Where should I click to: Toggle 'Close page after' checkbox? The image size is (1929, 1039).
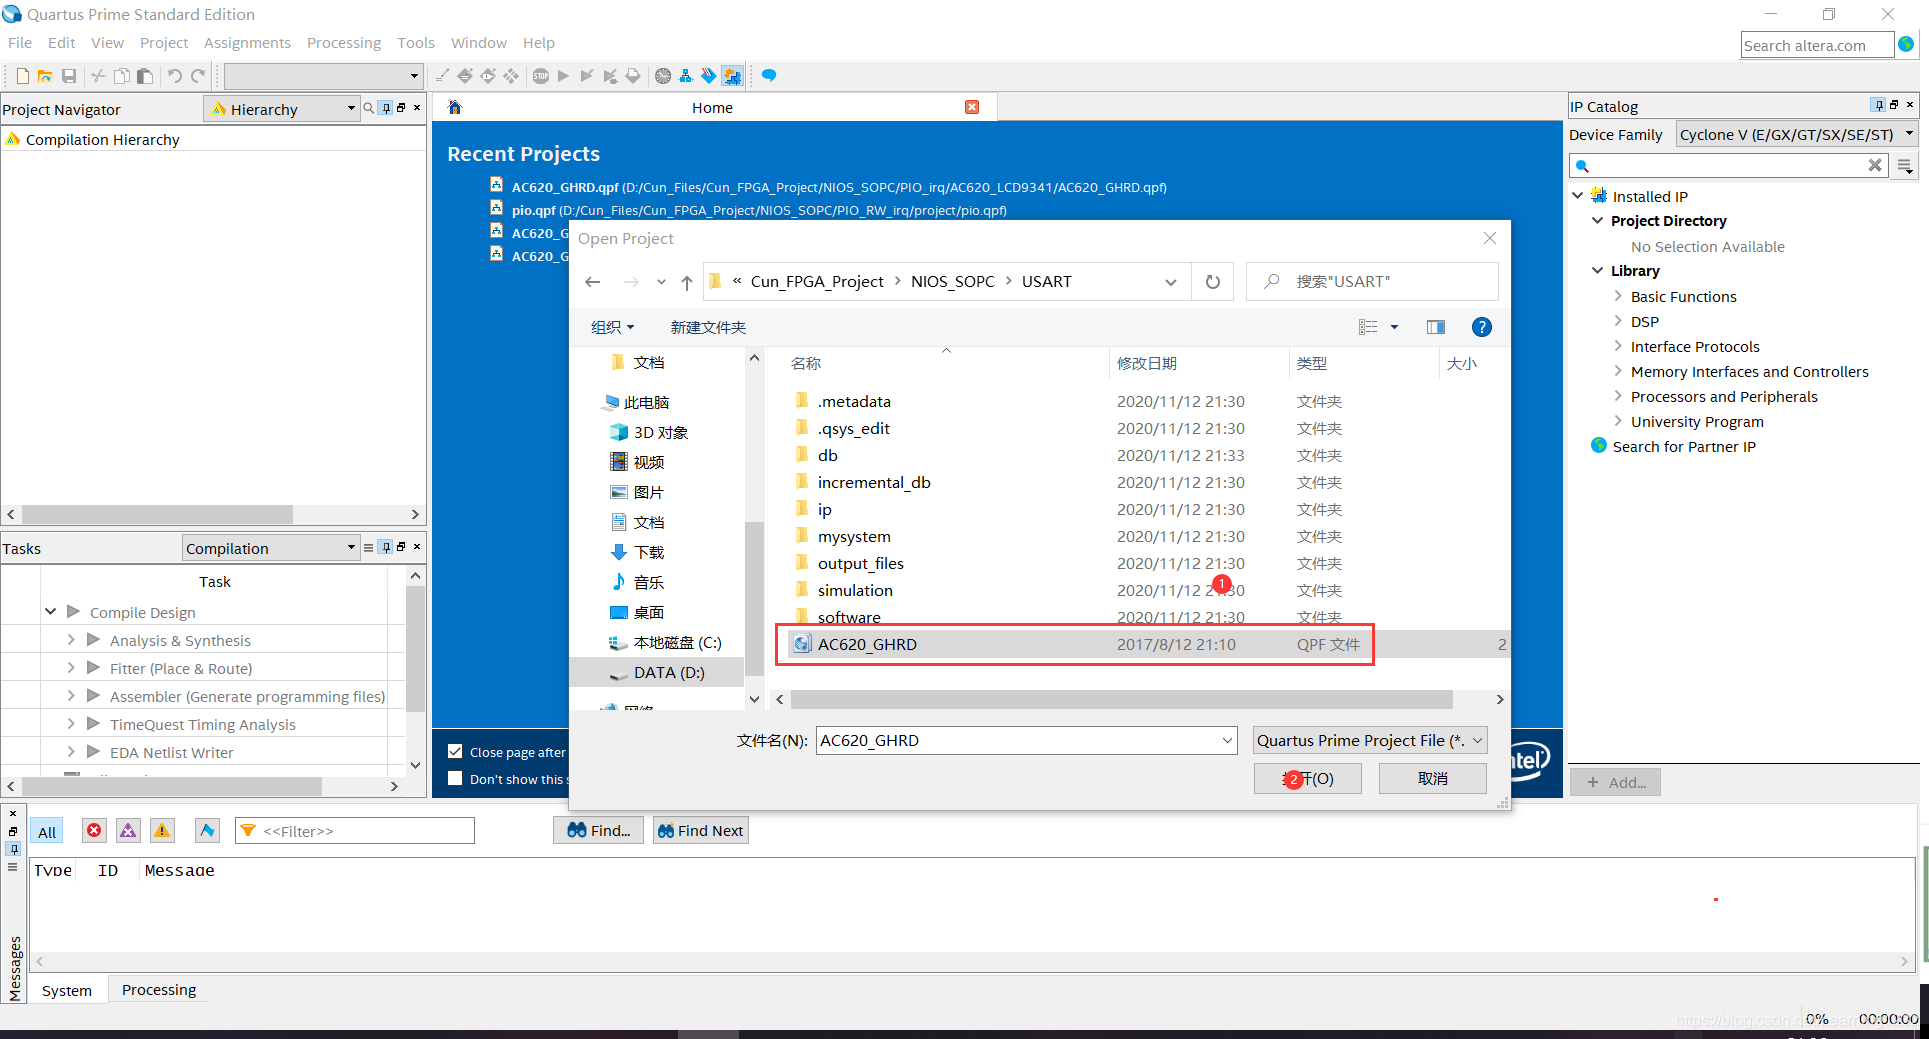[x=455, y=752]
